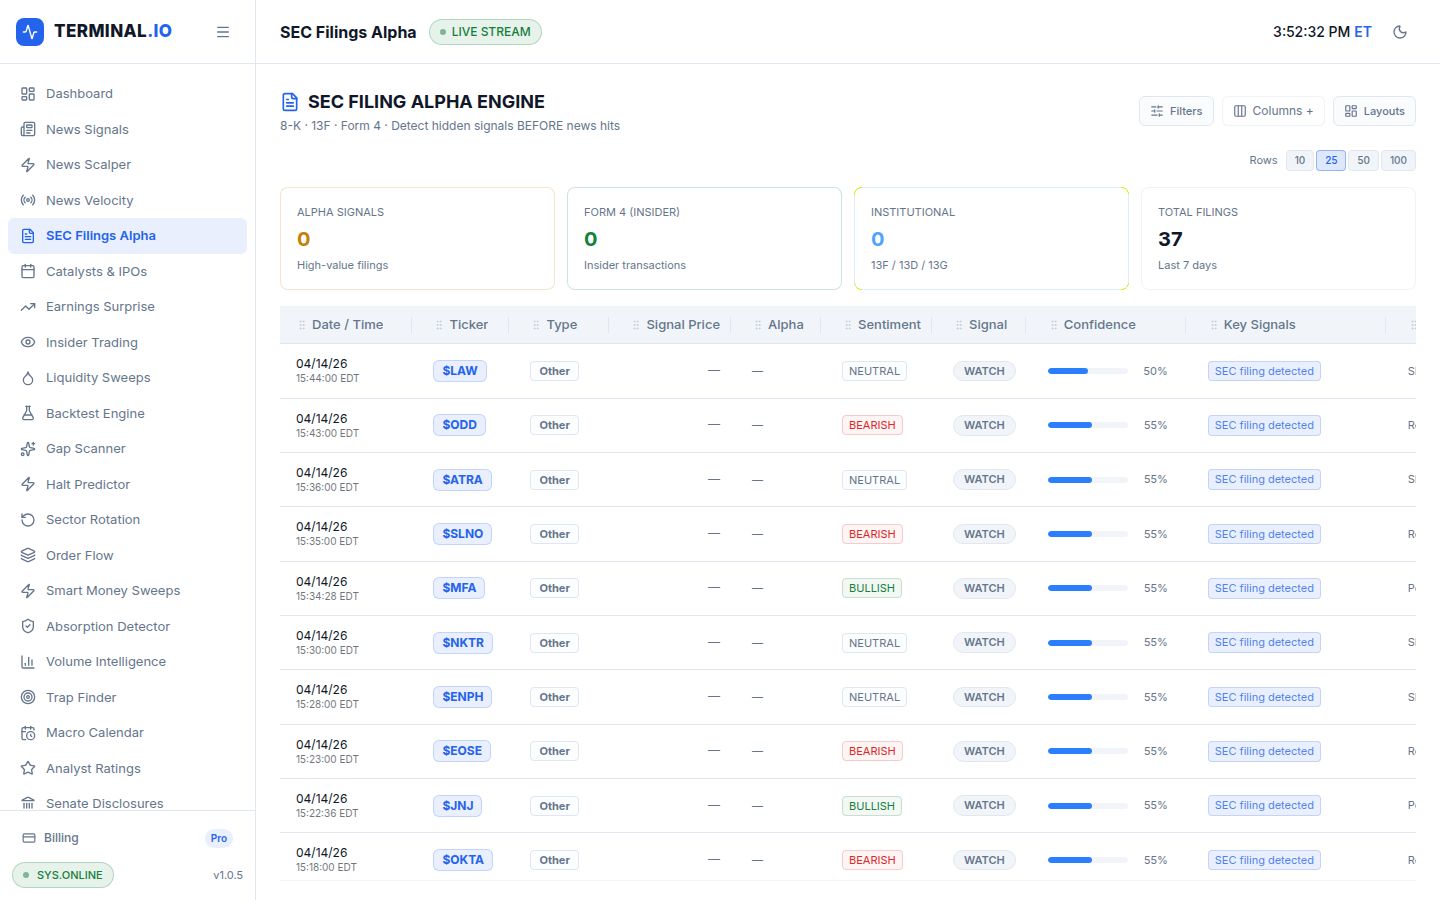Click the News Scaler lightning icon
Viewport: 1440px width, 900px height.
click(x=28, y=165)
